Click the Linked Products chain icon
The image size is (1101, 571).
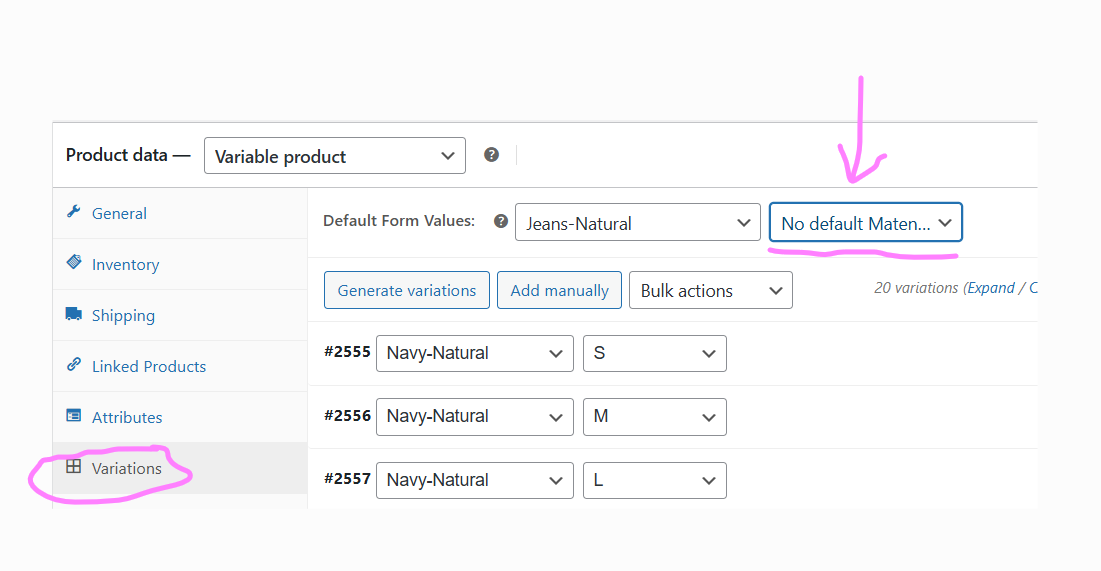pos(73,365)
